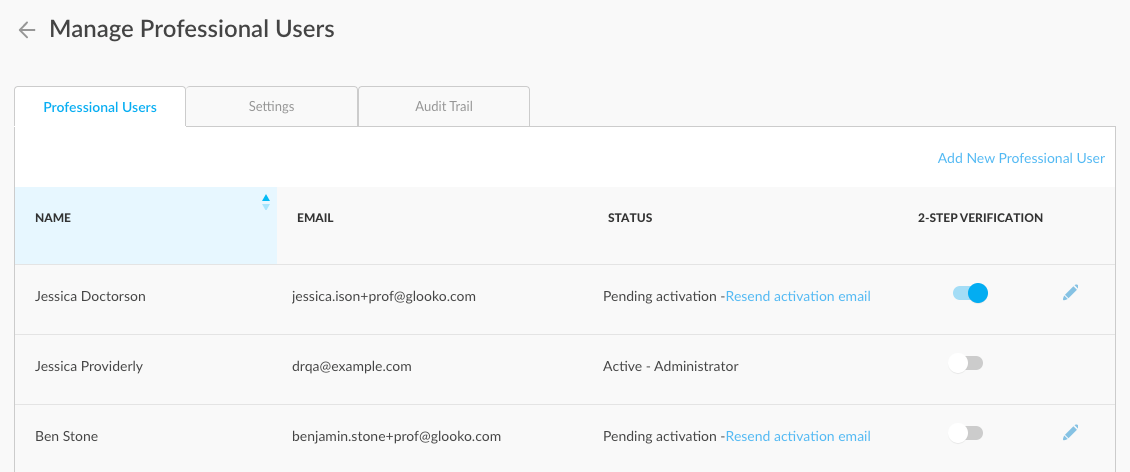
Task: Click the EMAIL column header
Action: pos(315,218)
